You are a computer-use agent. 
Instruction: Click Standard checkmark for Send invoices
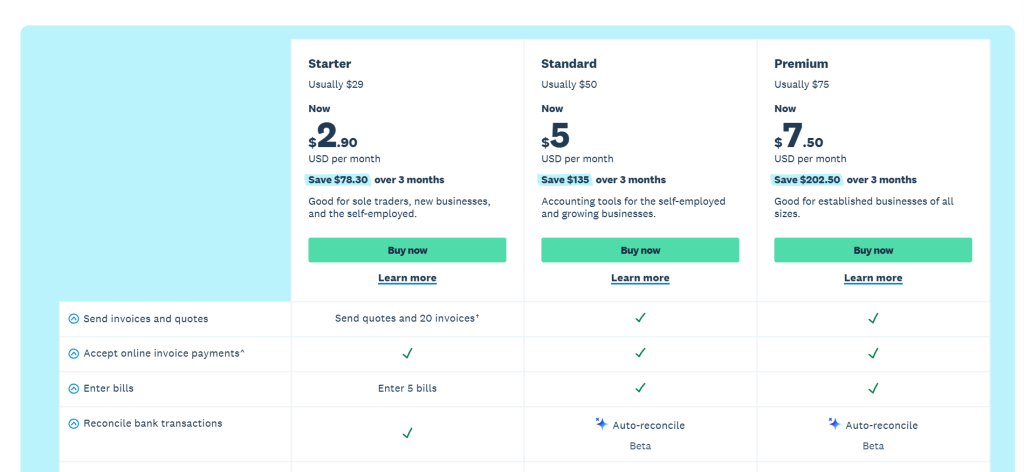pyautogui.click(x=640, y=318)
